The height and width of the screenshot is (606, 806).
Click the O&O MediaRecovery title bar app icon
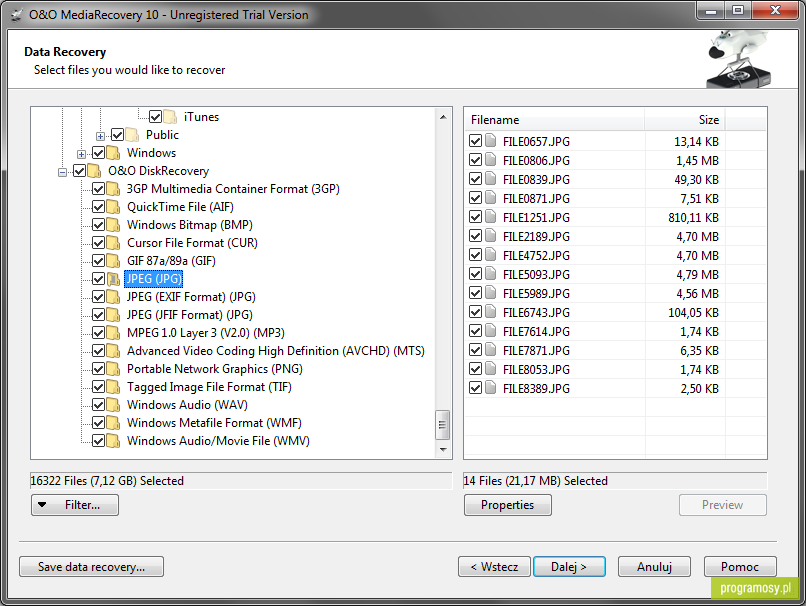(x=17, y=15)
